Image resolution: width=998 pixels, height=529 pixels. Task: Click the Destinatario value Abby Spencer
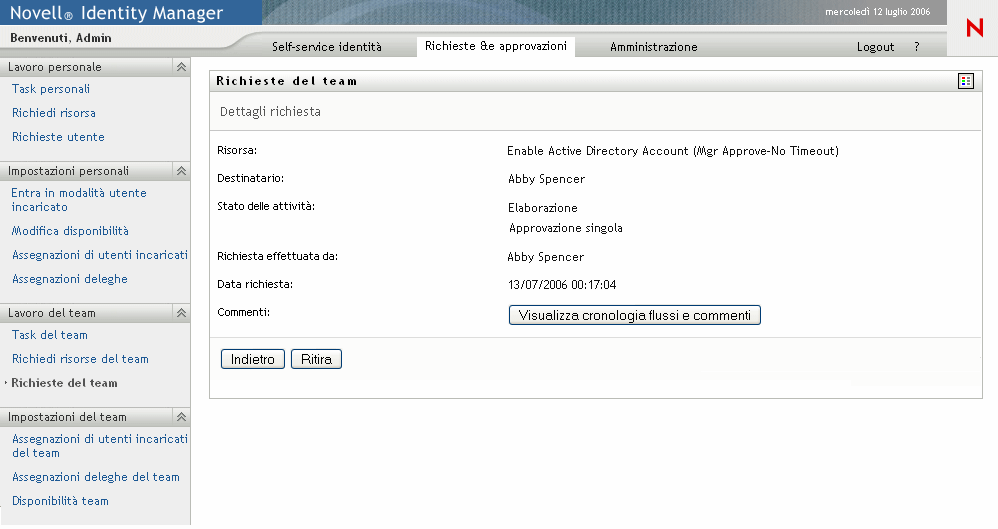pos(546,179)
